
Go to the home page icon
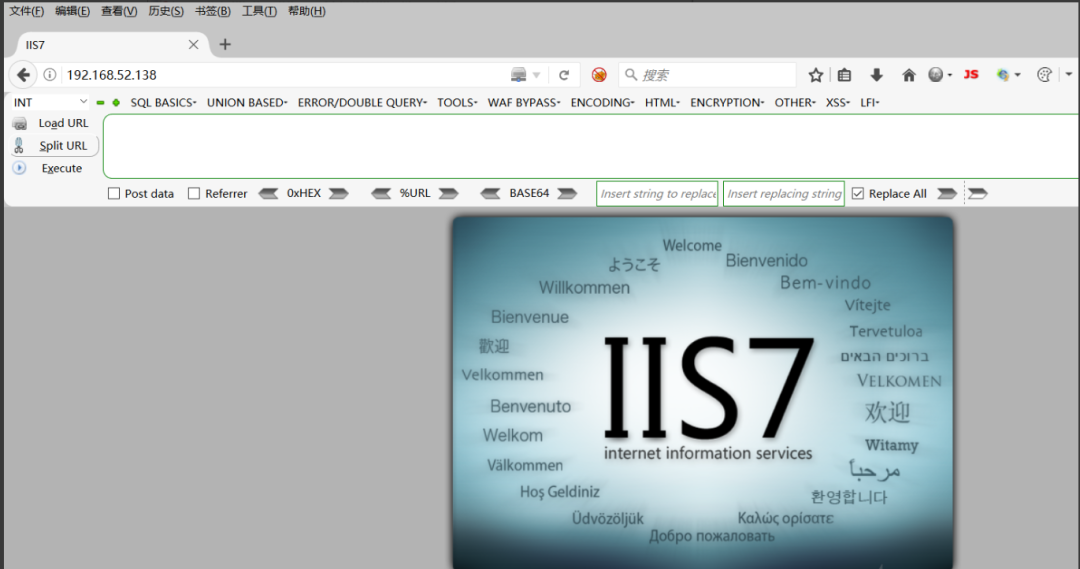(909, 75)
